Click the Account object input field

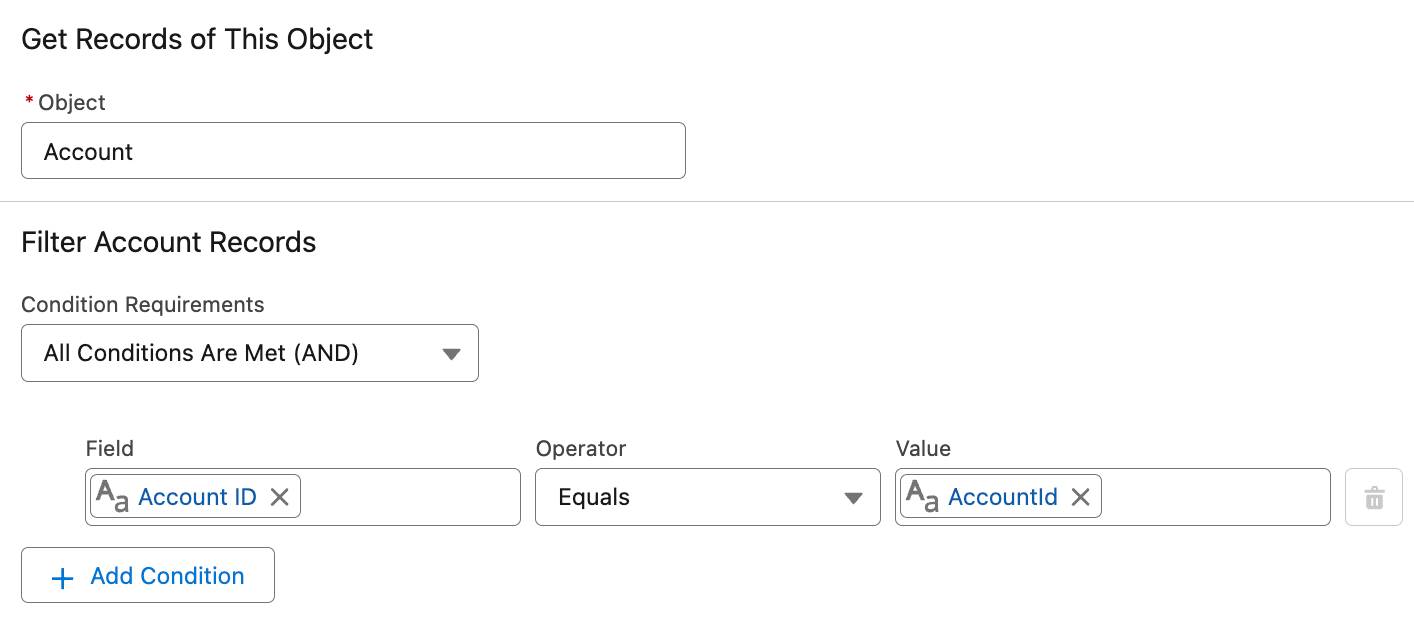pyautogui.click(x=352, y=151)
